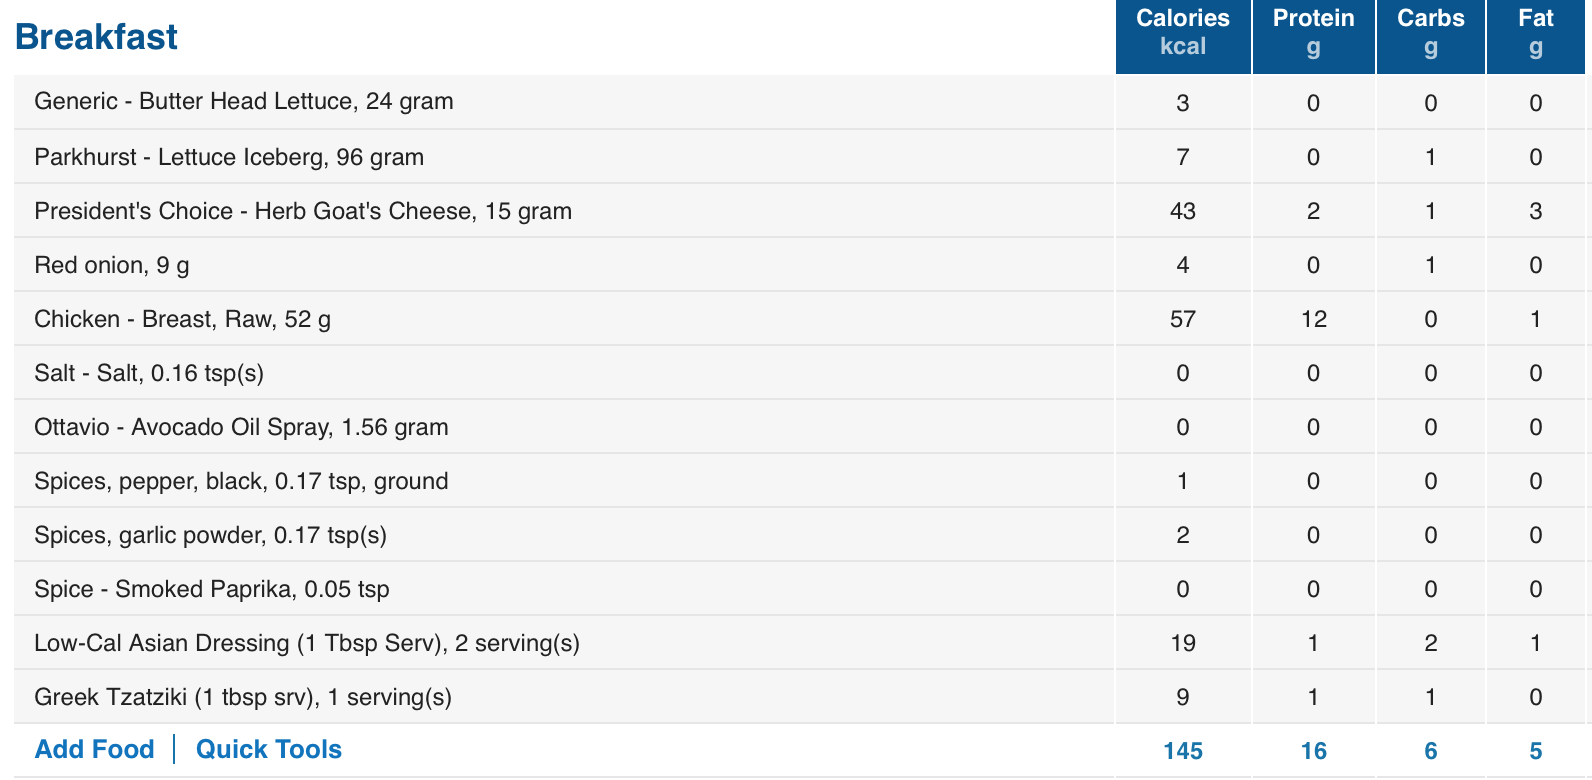
Task: Edit the Red onion 9 g entry
Action: [112, 265]
